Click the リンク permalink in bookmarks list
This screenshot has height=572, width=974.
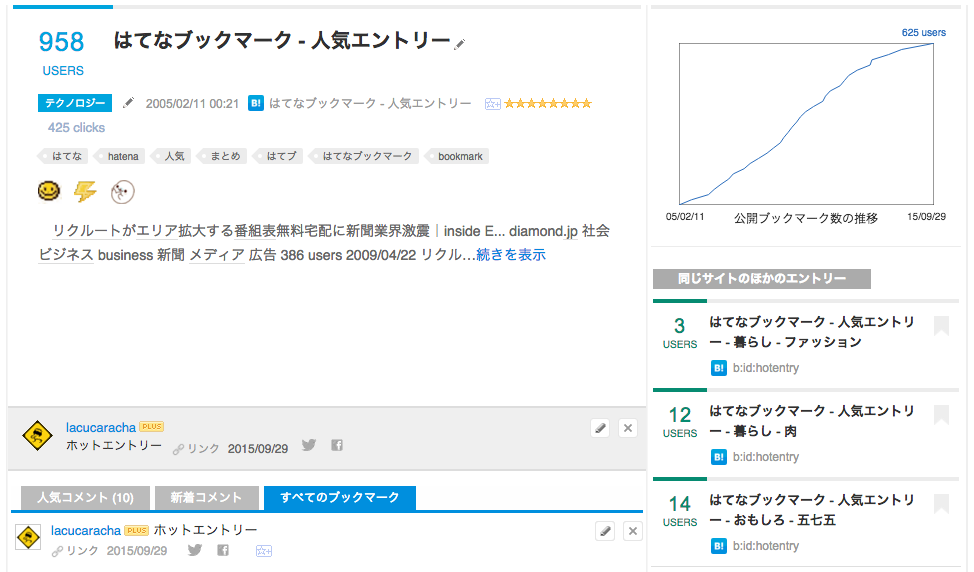click(82, 551)
